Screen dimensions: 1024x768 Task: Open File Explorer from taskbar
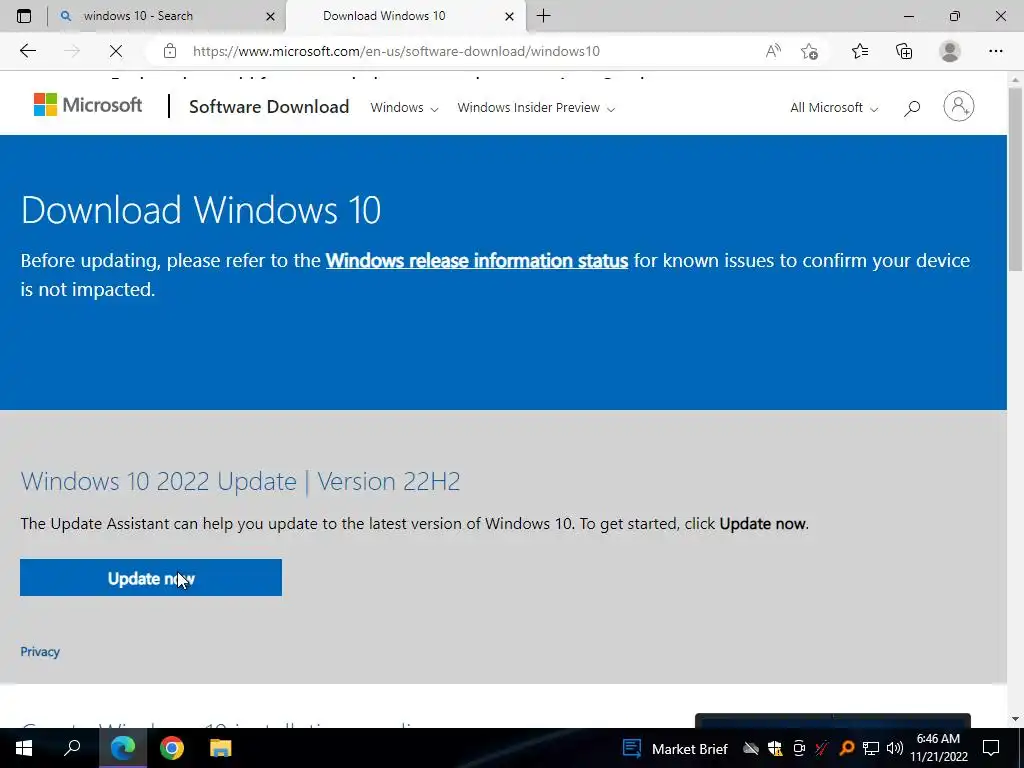221,748
